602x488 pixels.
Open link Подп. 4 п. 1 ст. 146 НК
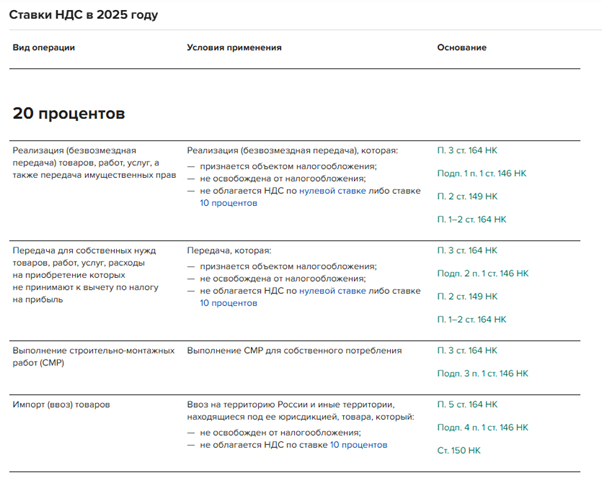tap(482, 427)
